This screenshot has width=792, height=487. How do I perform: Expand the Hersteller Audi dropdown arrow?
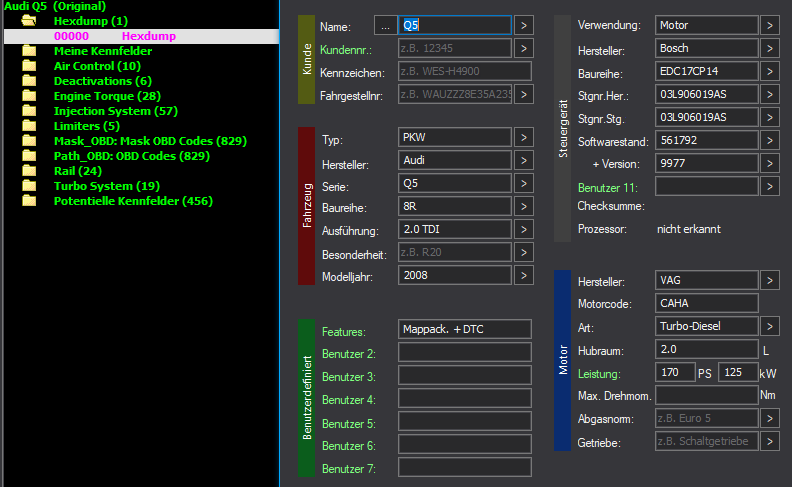525,161
